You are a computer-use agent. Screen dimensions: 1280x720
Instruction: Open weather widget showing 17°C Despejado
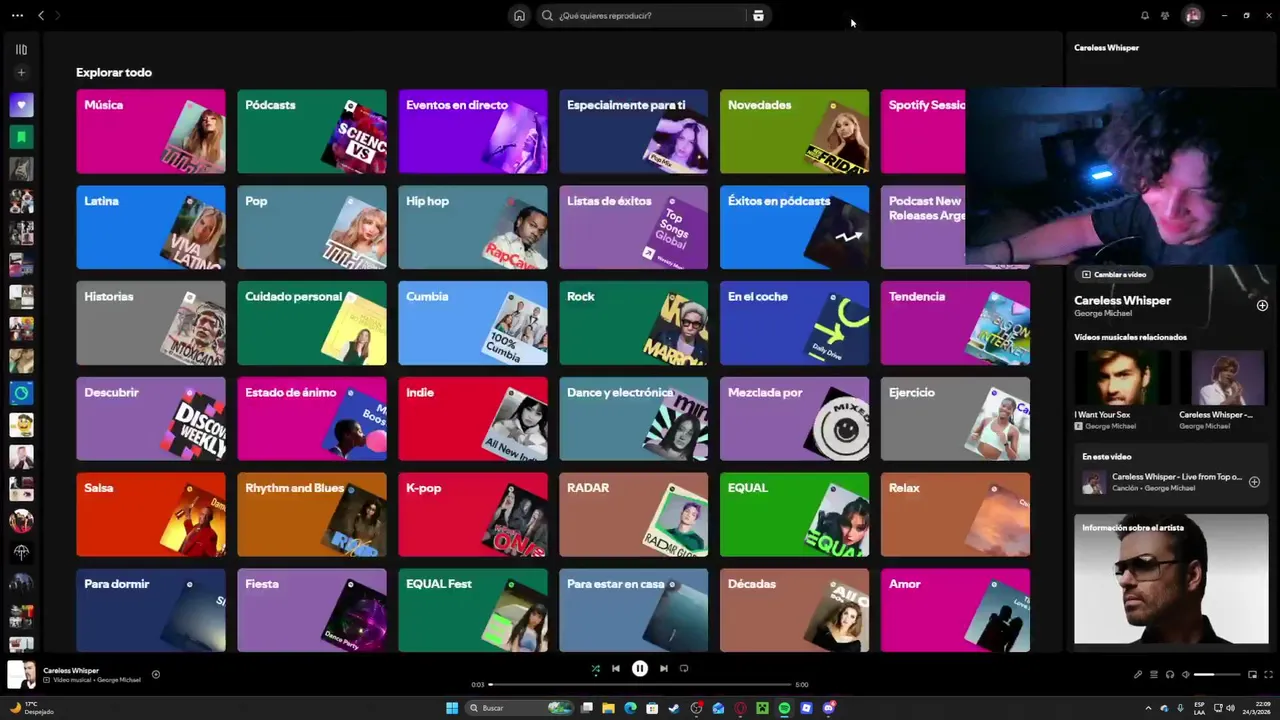30,708
